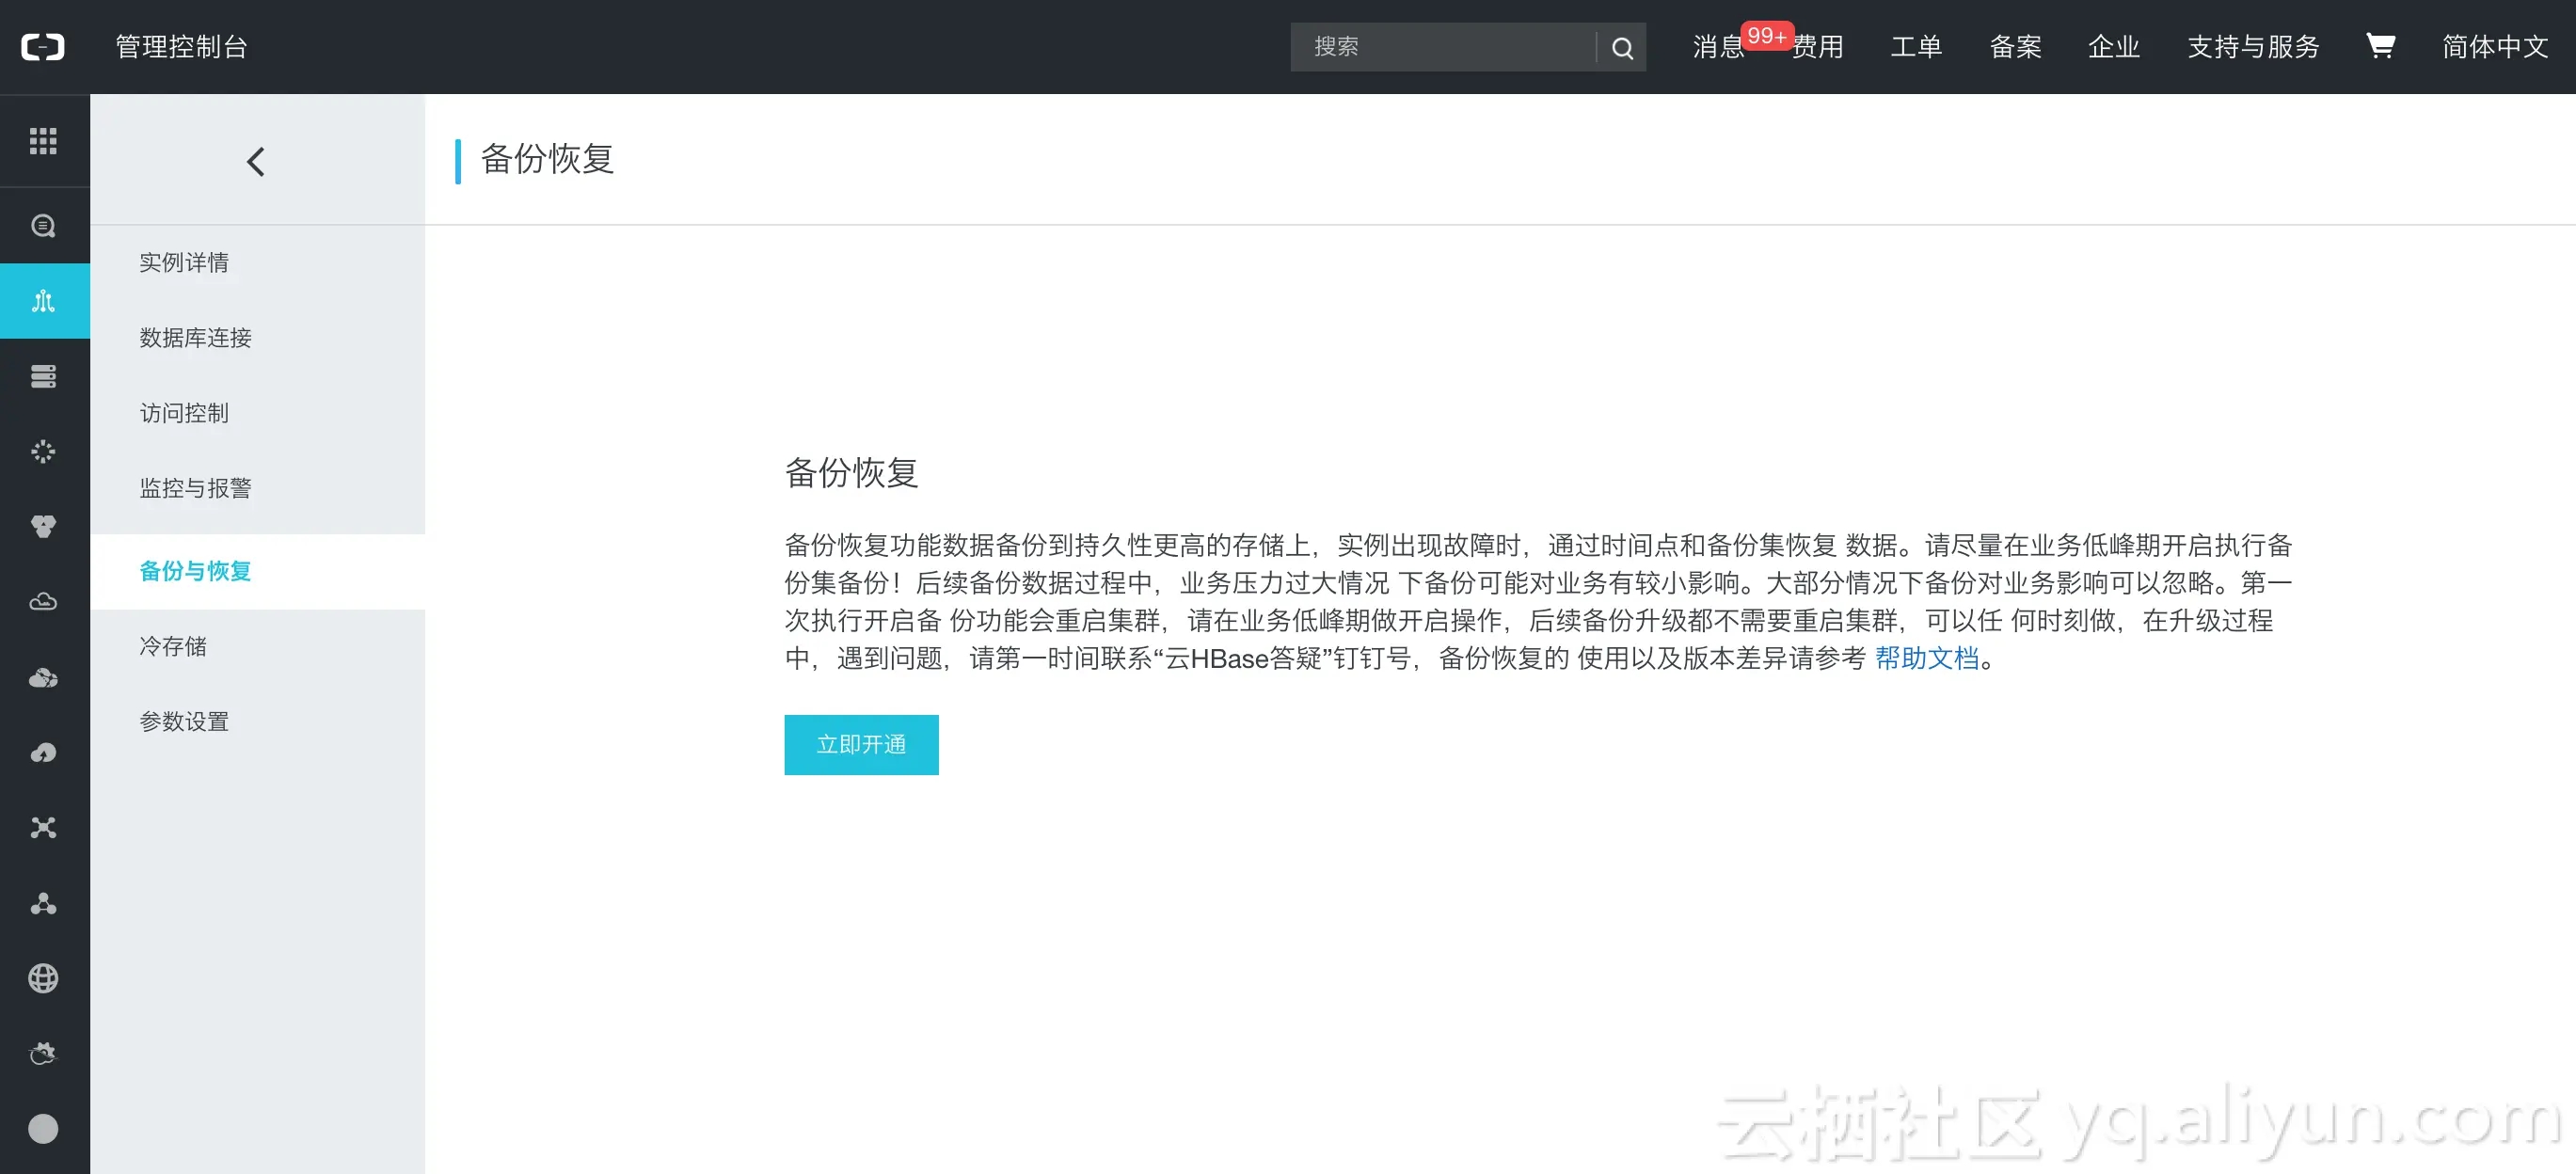Open the shopping cart icon
This screenshot has height=1174, width=2576.
[2380, 46]
